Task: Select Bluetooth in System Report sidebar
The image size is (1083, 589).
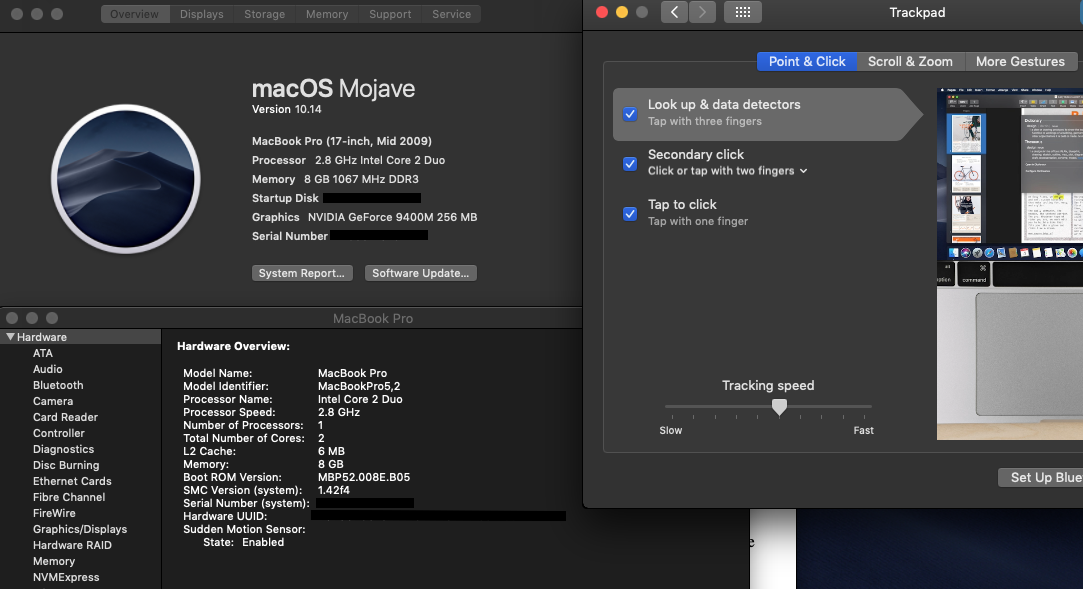Action: 58,385
